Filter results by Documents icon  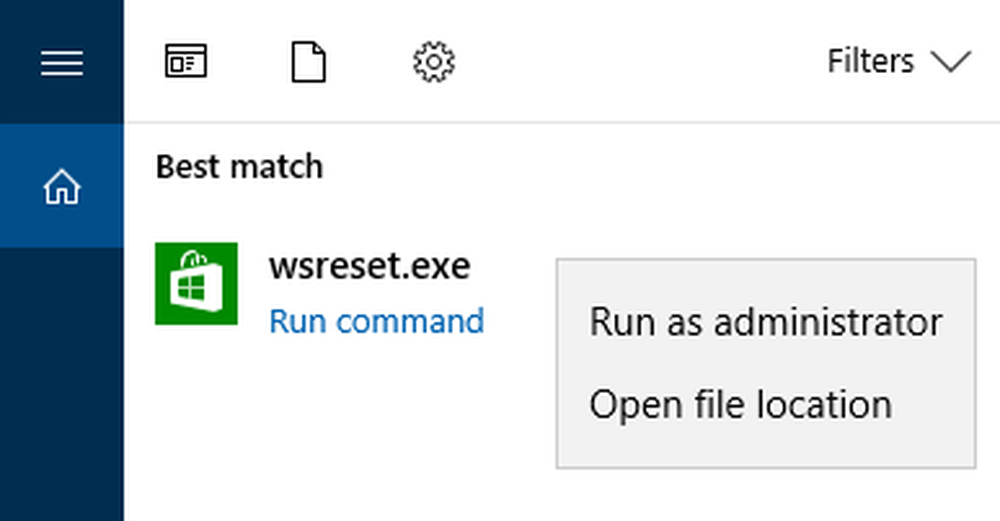pyautogui.click(x=308, y=63)
